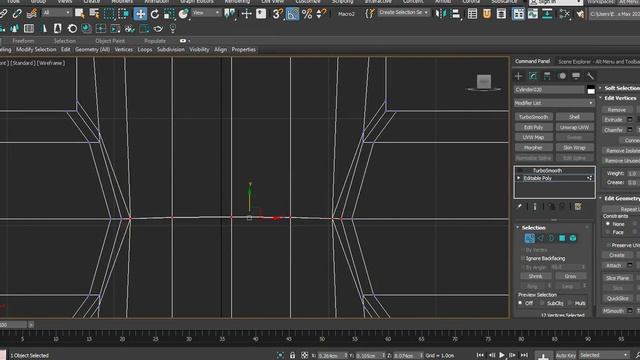The height and width of the screenshot is (360, 640).
Task: Select Edge sub-object level
Action: tap(540, 238)
